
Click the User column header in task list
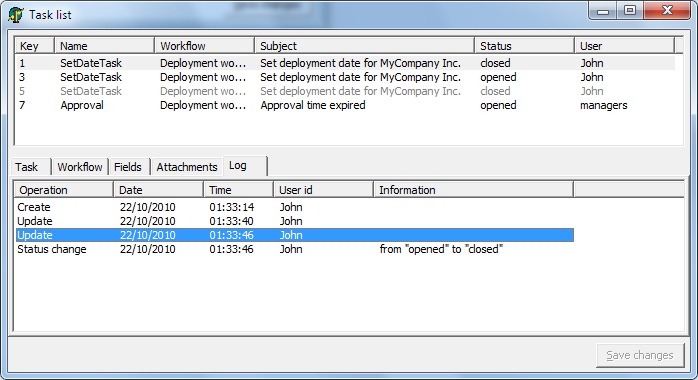pos(625,46)
